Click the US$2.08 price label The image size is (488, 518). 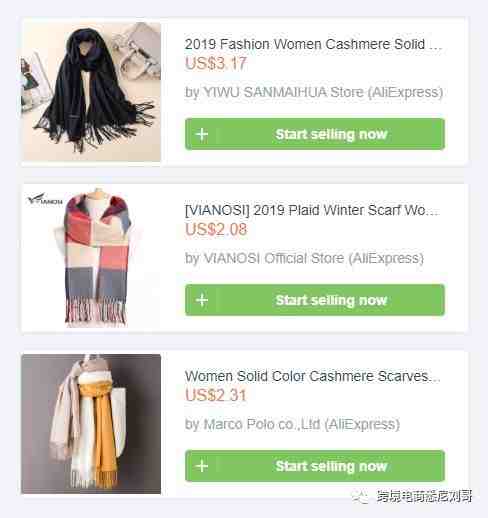tap(216, 229)
